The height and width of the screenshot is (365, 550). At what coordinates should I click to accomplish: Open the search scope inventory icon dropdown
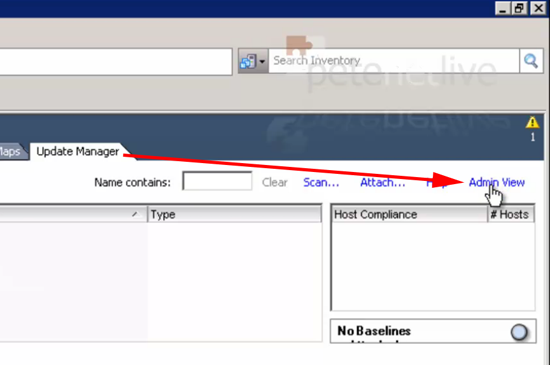[253, 61]
